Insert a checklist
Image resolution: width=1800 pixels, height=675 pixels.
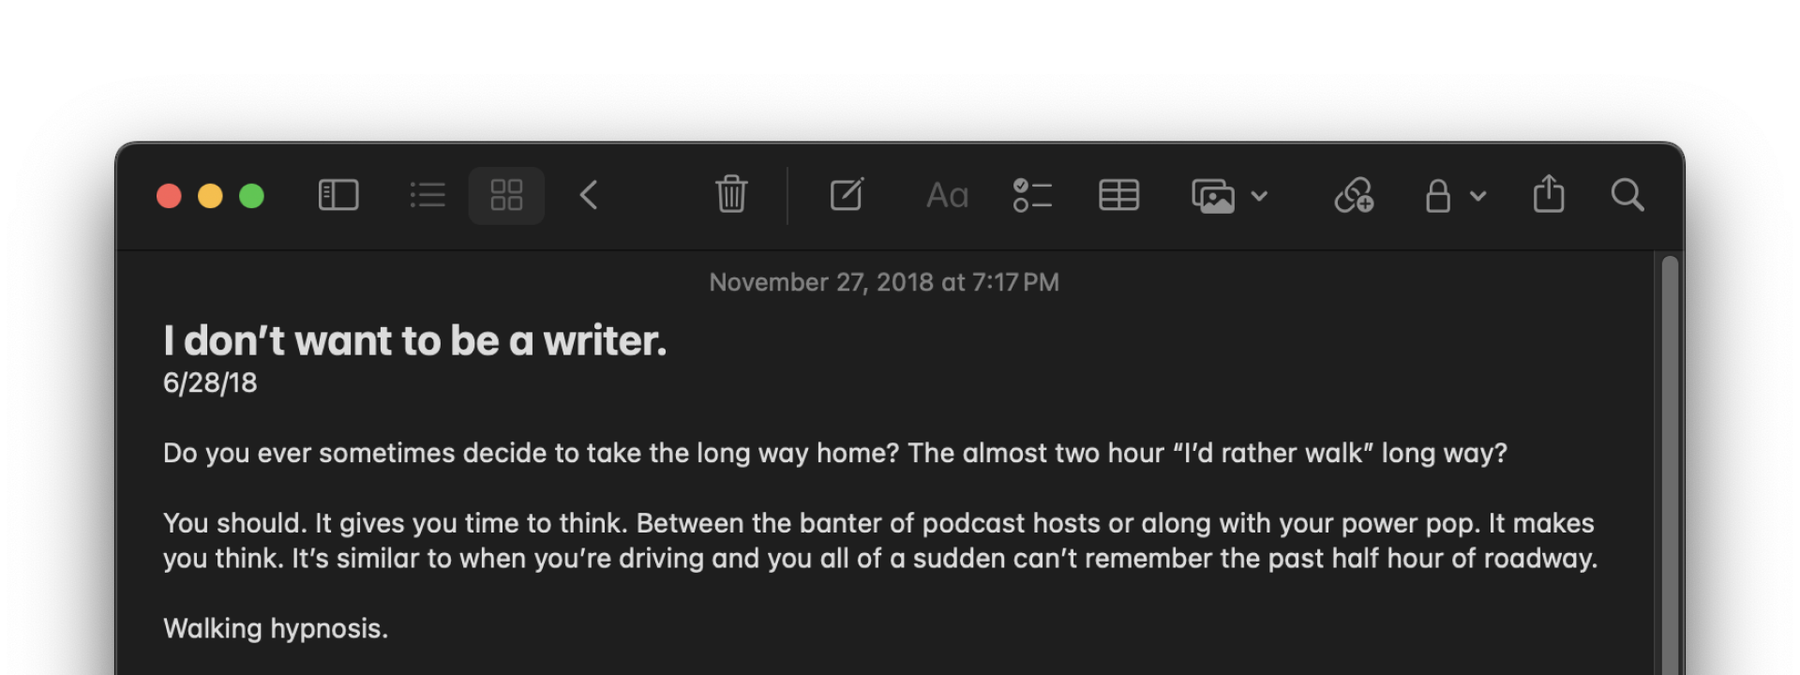1032,195
